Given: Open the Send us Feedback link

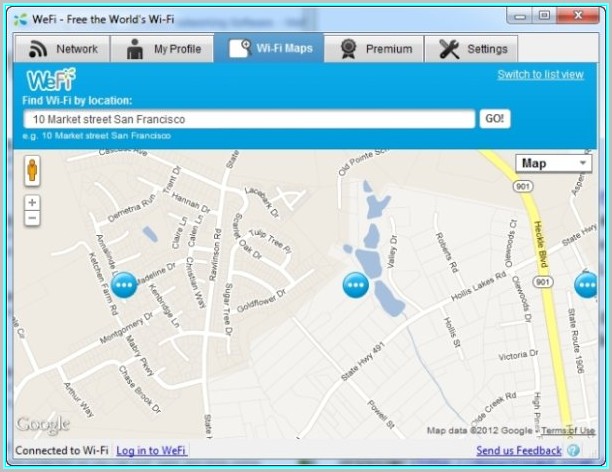Looking at the screenshot, I should tap(518, 452).
